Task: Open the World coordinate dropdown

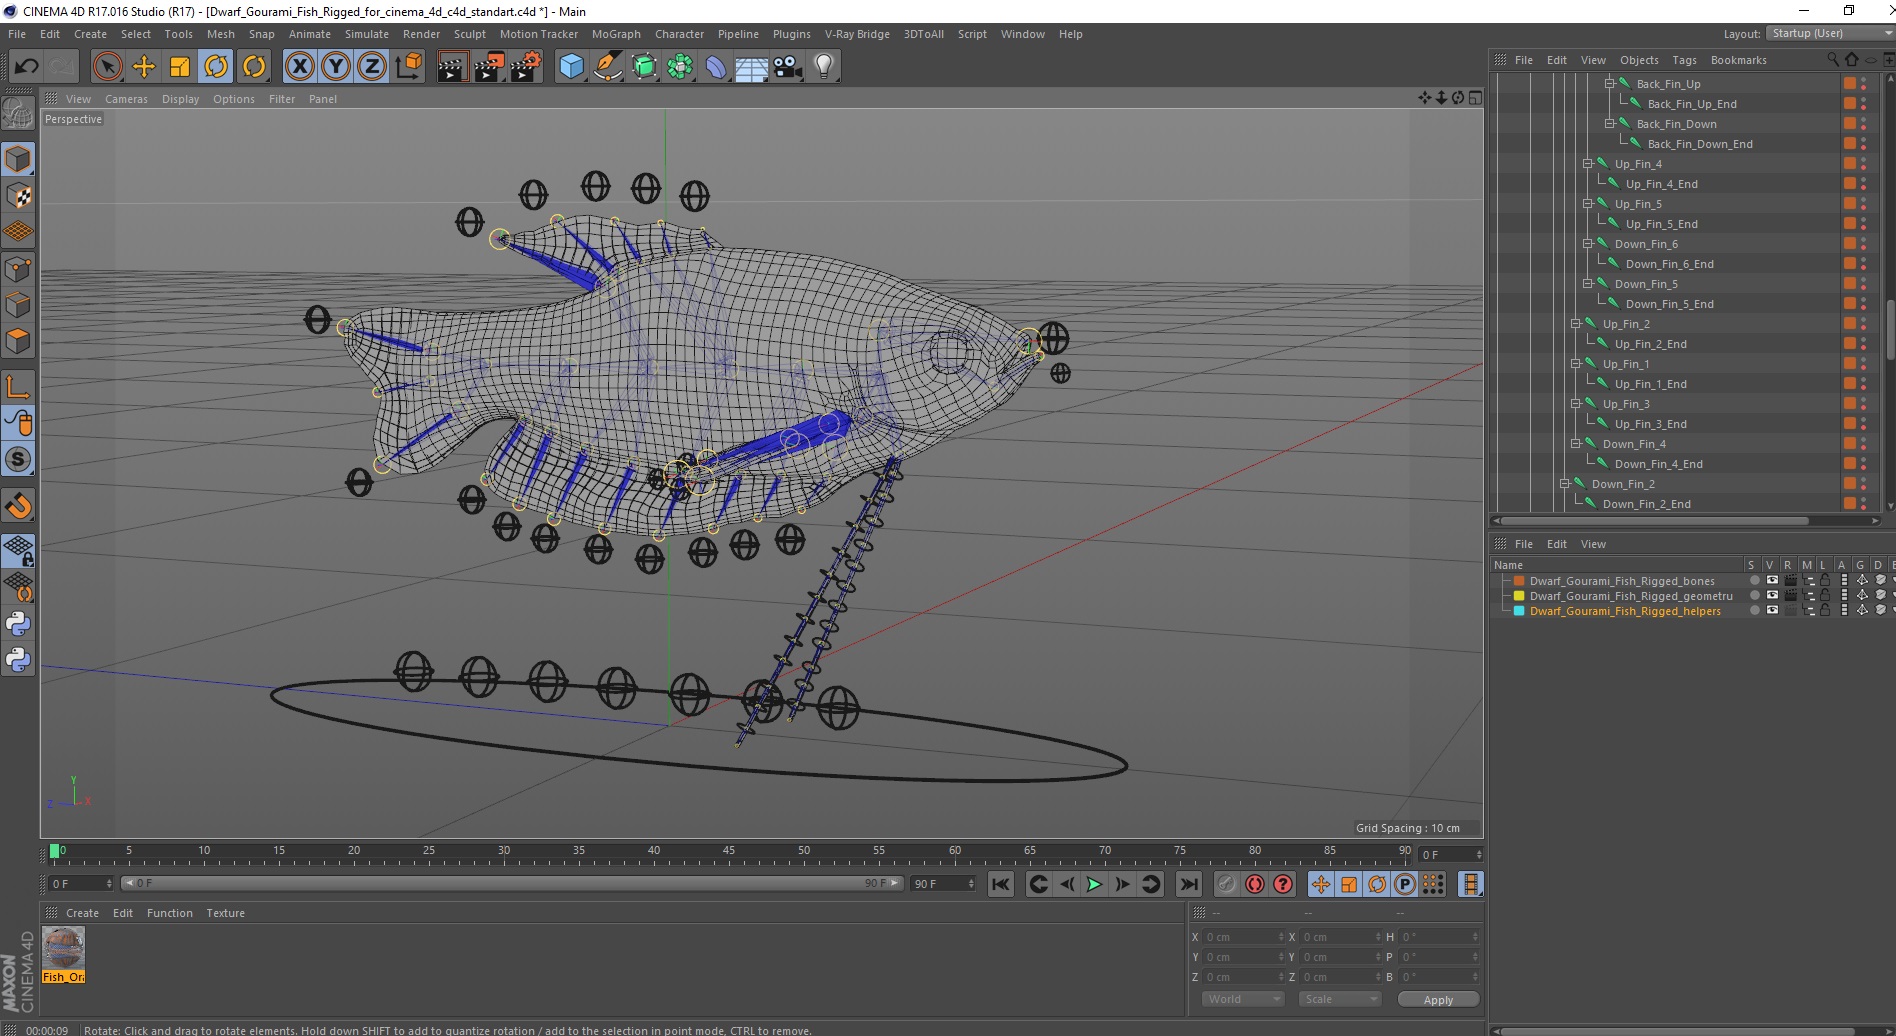Action: point(1242,999)
